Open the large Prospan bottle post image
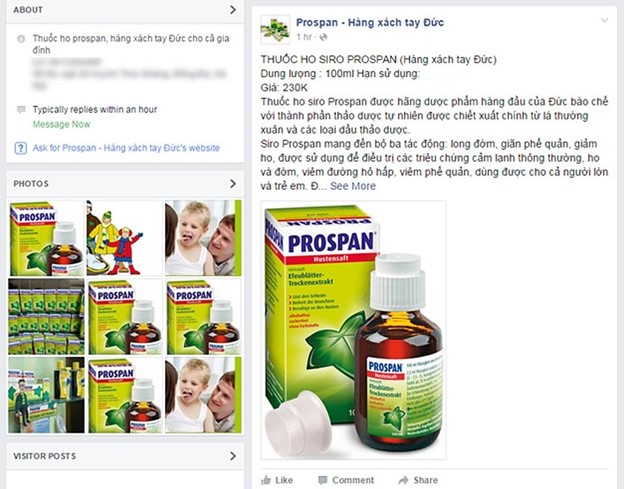The width and height of the screenshot is (624, 489). 353,330
